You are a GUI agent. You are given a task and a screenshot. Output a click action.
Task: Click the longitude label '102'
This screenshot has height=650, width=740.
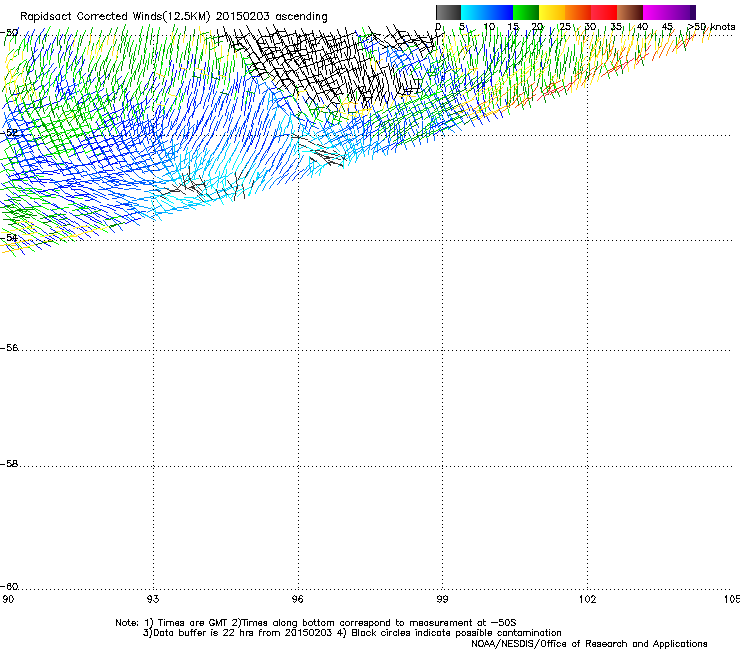pos(587,599)
